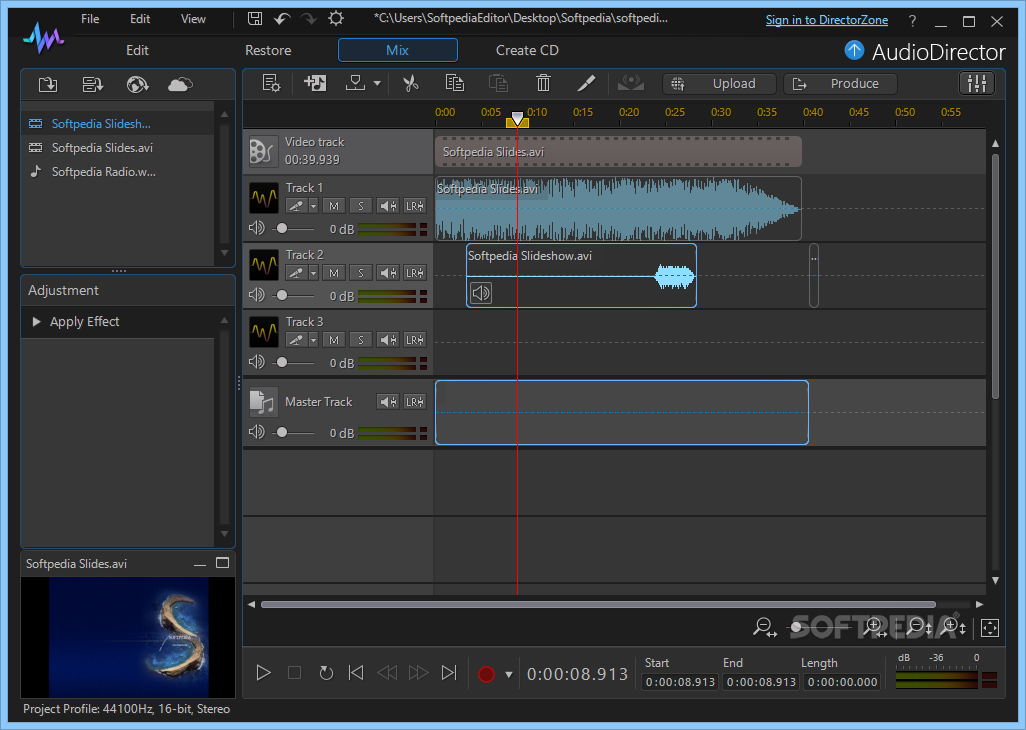Open dropdown arrow beside the download toolbar icon
Screen dimensions: 1026x730
[x=377, y=83]
